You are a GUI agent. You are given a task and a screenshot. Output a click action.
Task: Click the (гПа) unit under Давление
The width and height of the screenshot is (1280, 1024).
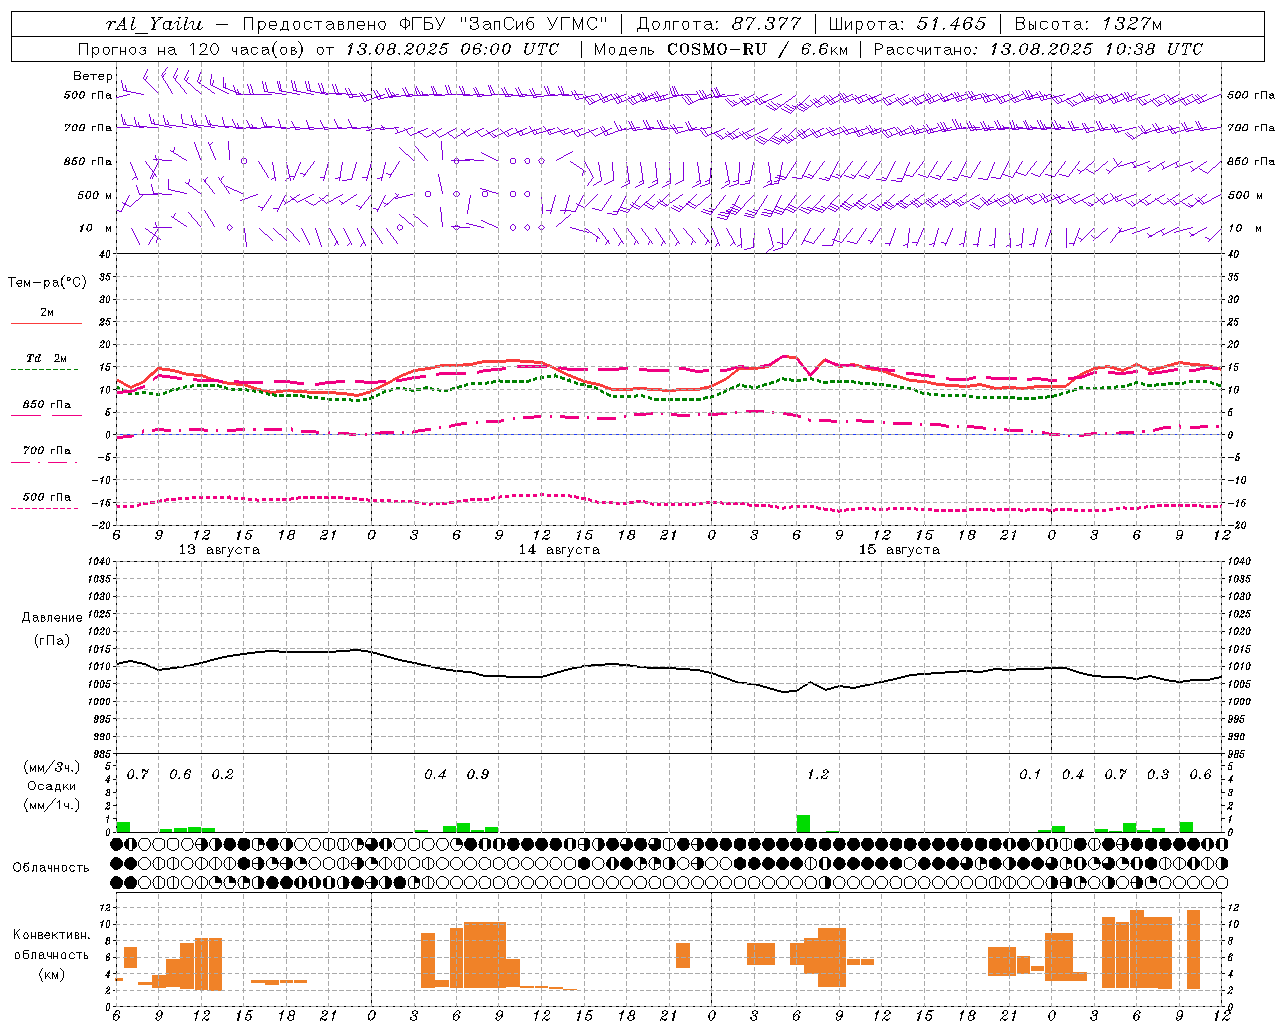(x=51, y=641)
